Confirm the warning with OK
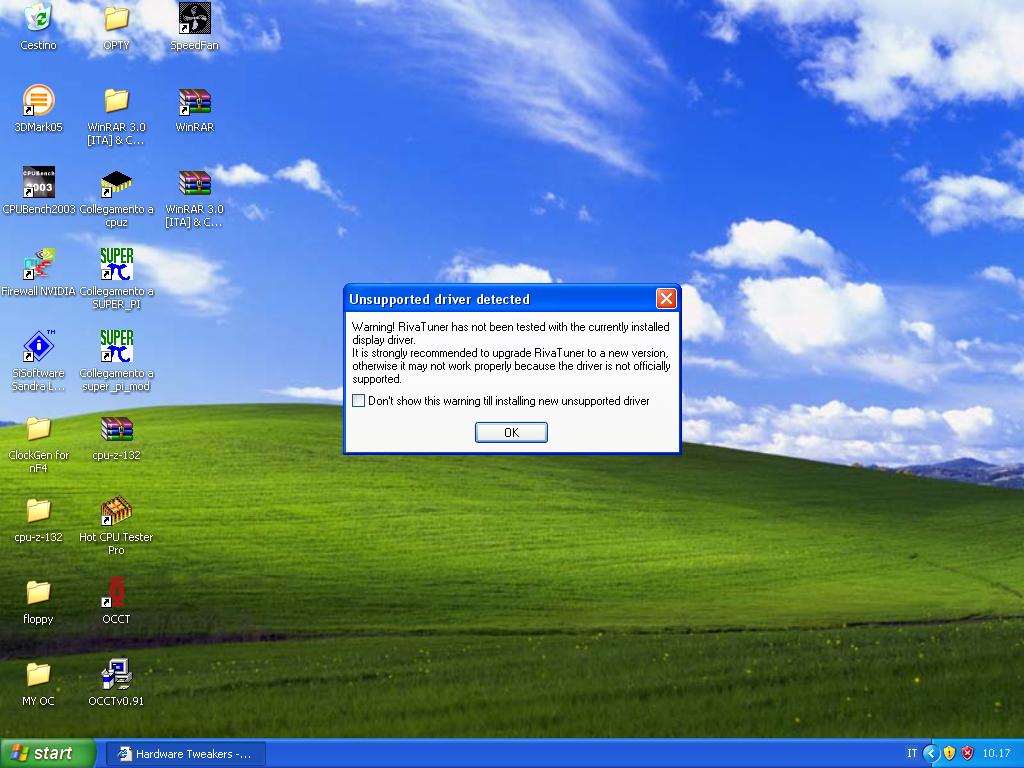1024x768 pixels. (x=511, y=432)
